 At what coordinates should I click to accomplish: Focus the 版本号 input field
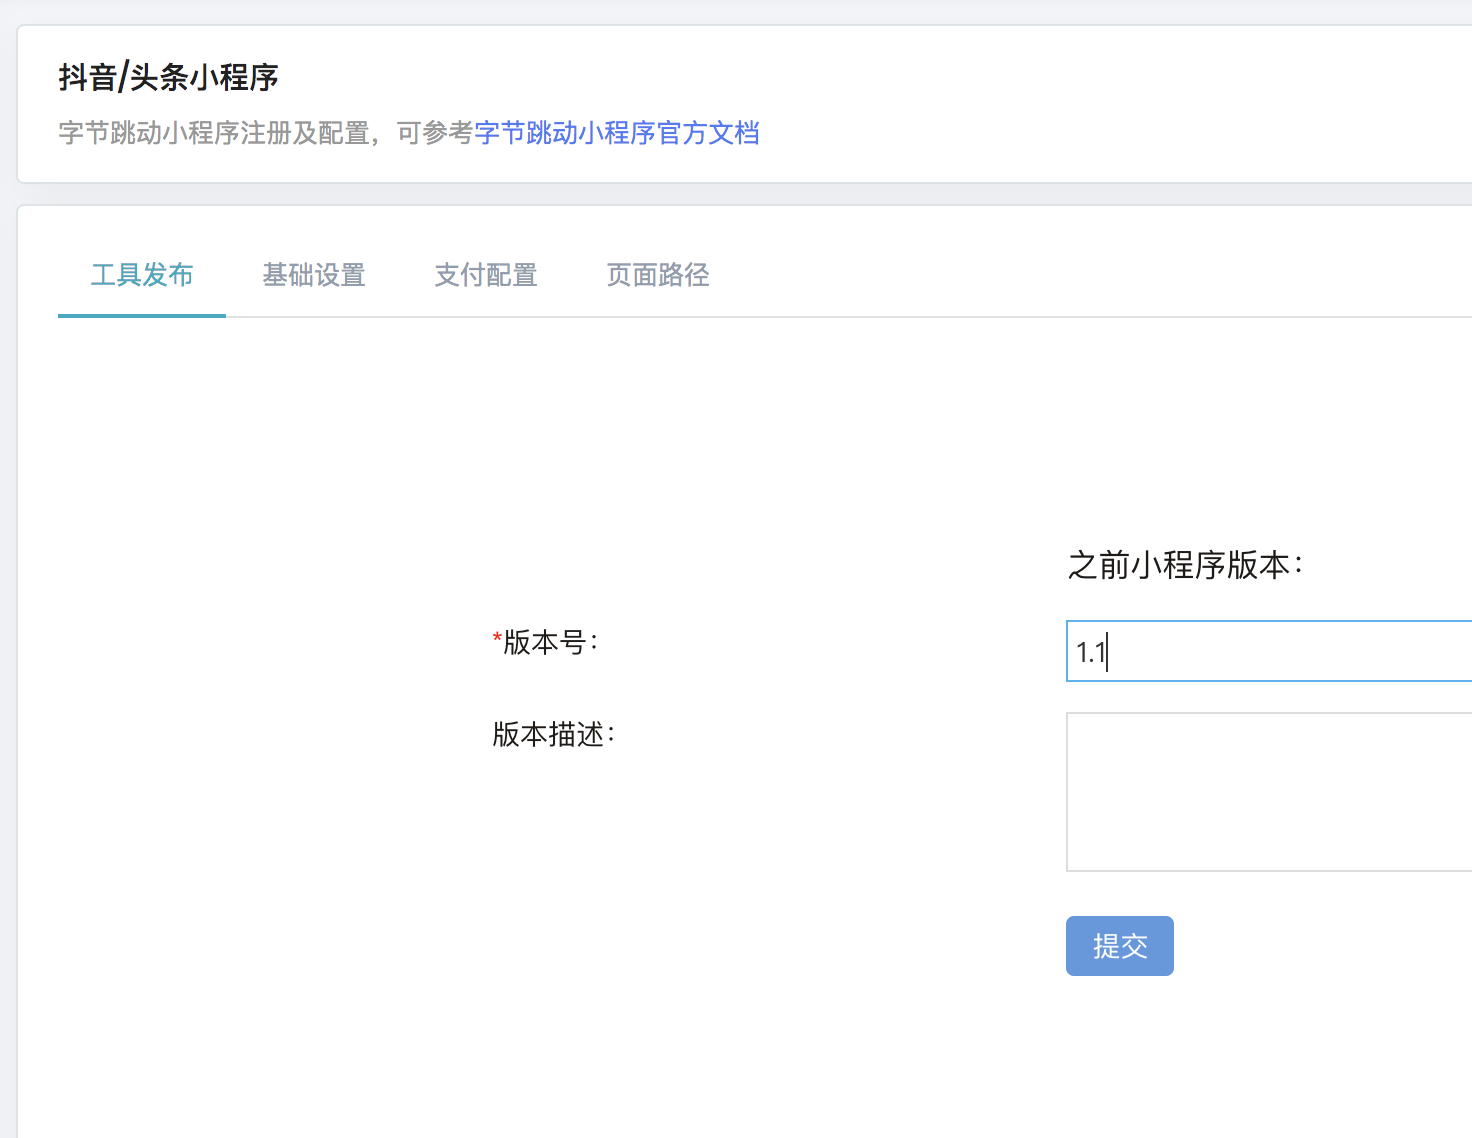[x=1269, y=651]
